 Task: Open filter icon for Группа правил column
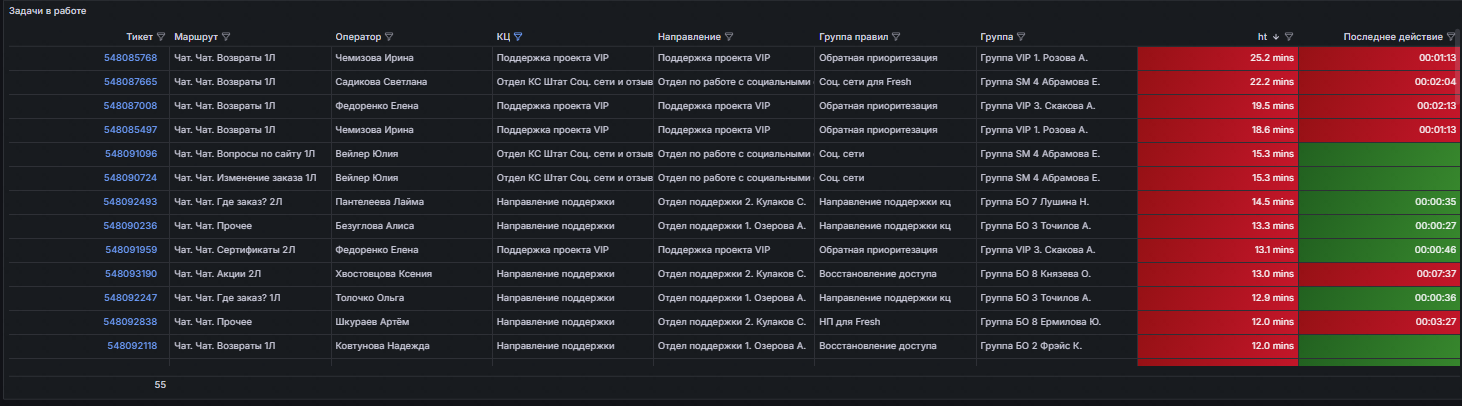coord(896,36)
